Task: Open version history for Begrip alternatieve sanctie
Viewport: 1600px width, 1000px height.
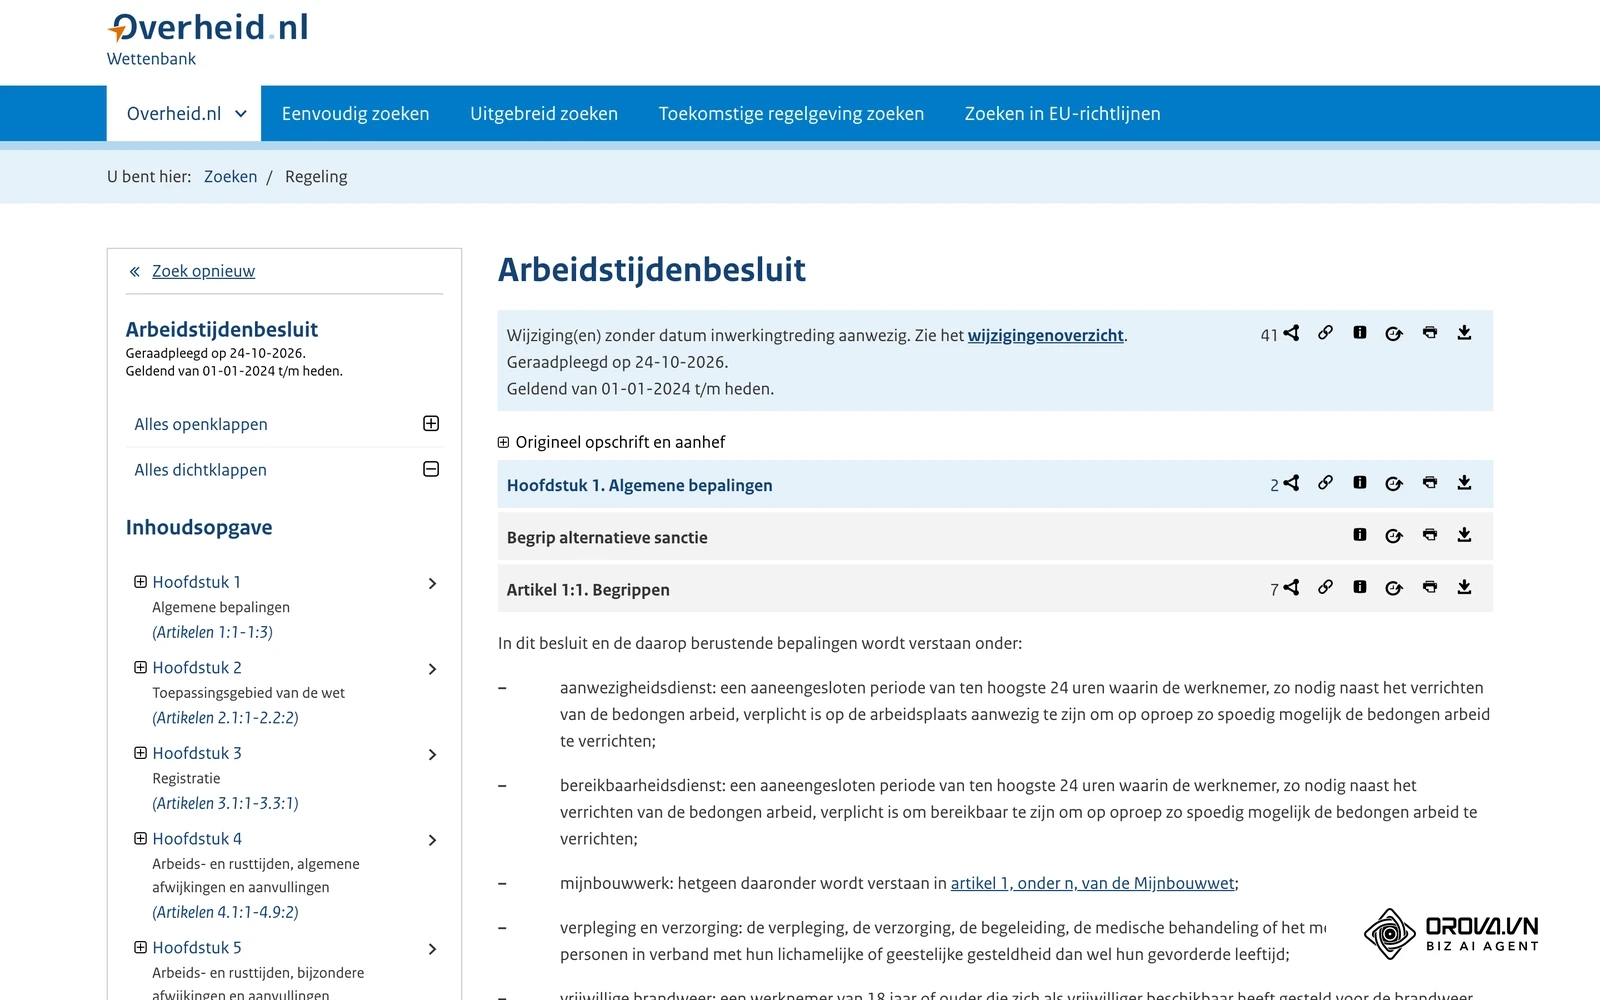Action: tap(1394, 536)
